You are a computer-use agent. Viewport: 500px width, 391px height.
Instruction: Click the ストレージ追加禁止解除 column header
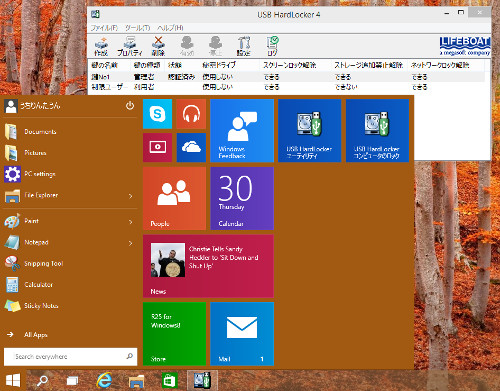(x=369, y=65)
